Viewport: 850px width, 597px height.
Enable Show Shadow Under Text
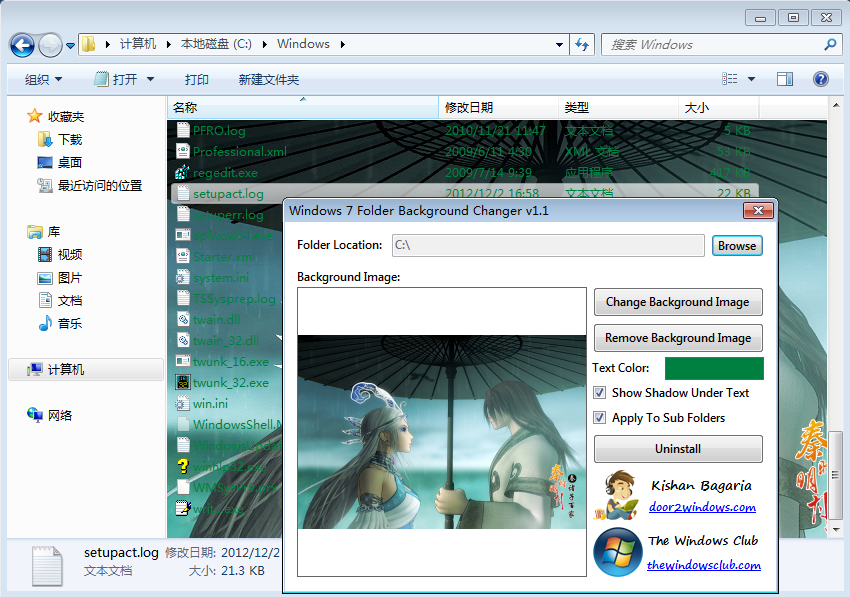[600, 393]
